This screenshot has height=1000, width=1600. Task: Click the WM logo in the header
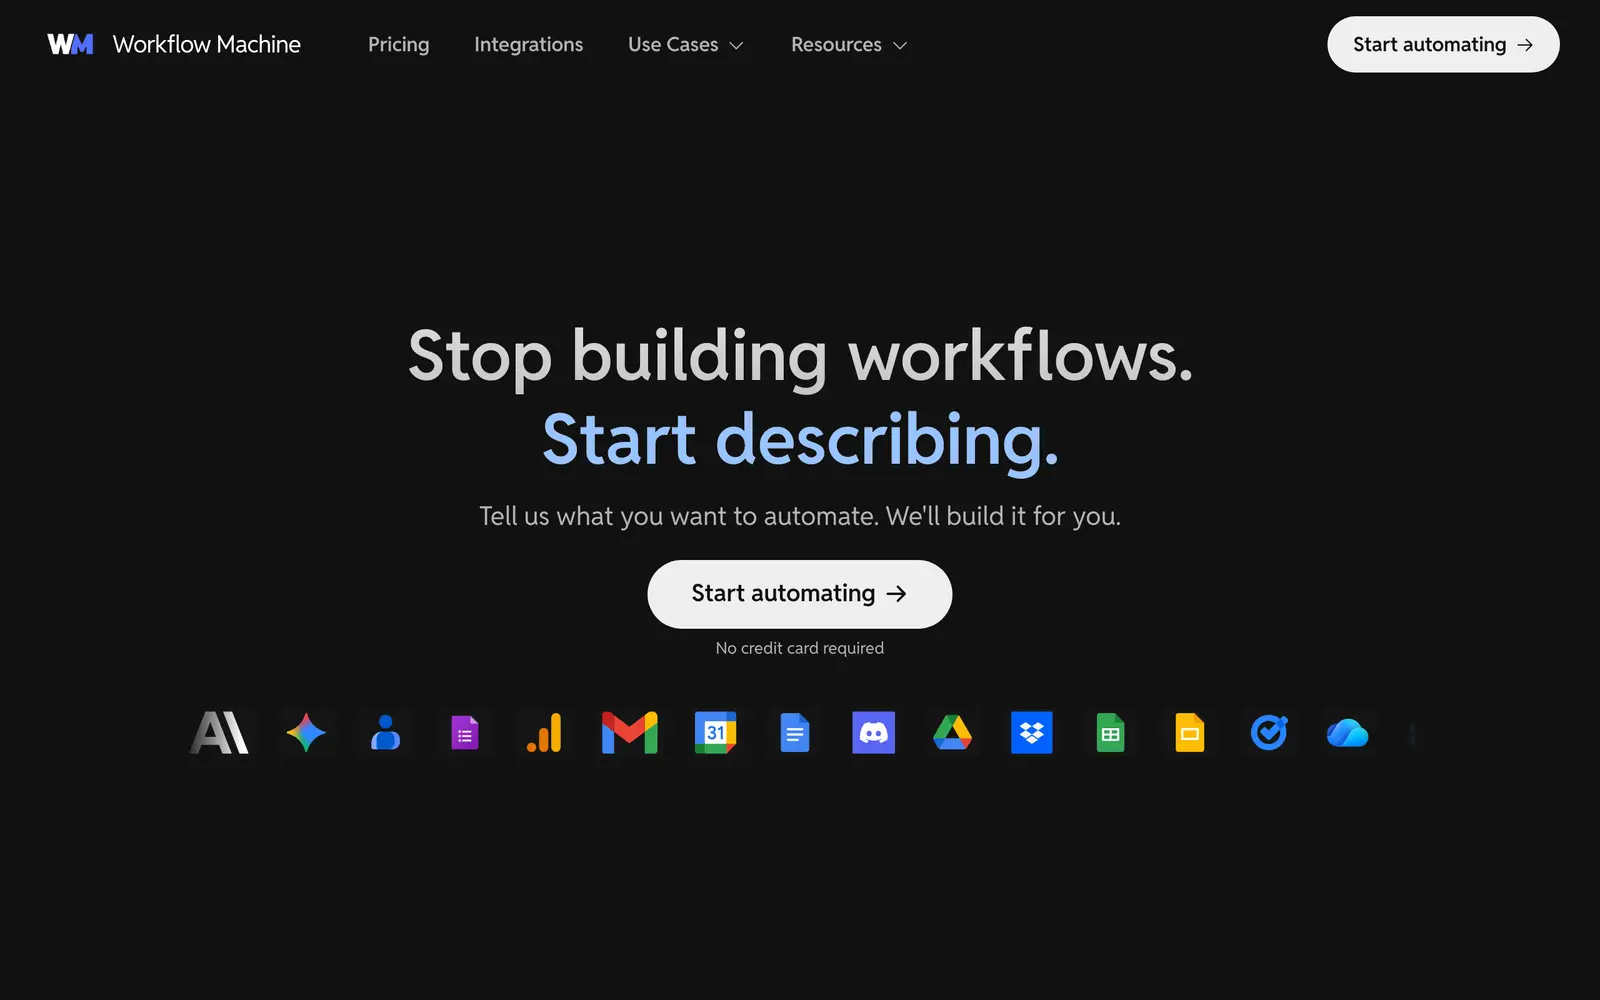[x=70, y=44]
